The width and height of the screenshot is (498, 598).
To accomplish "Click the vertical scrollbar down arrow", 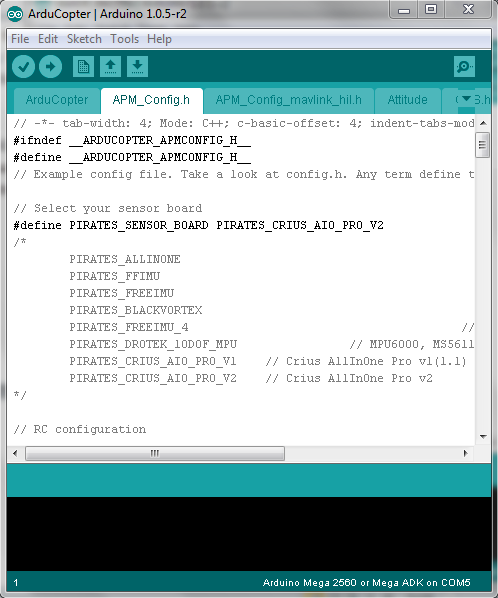I will click(x=483, y=437).
